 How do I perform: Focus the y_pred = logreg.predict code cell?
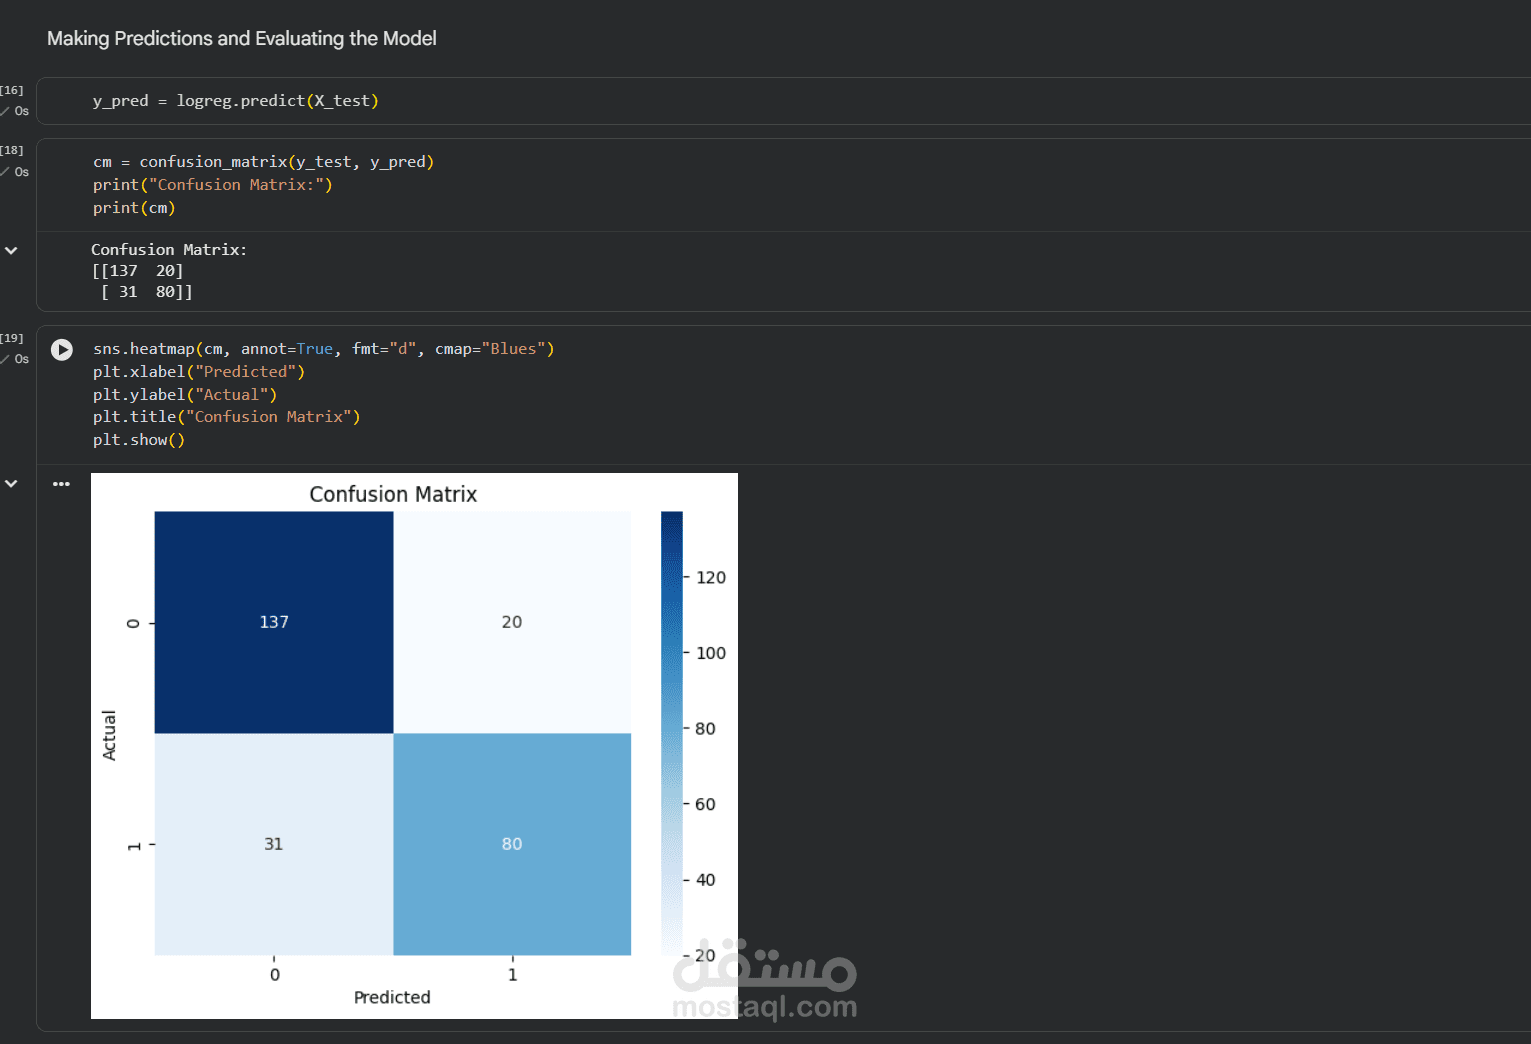235,101
